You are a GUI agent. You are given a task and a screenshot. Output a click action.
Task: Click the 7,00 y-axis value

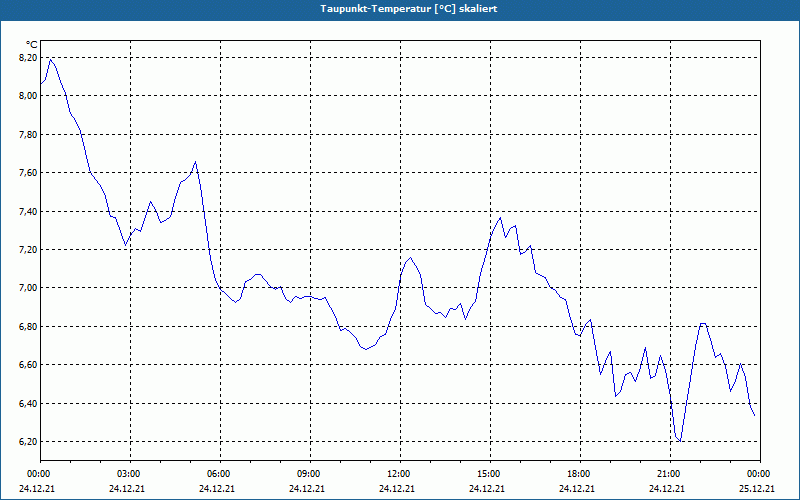(x=28, y=288)
